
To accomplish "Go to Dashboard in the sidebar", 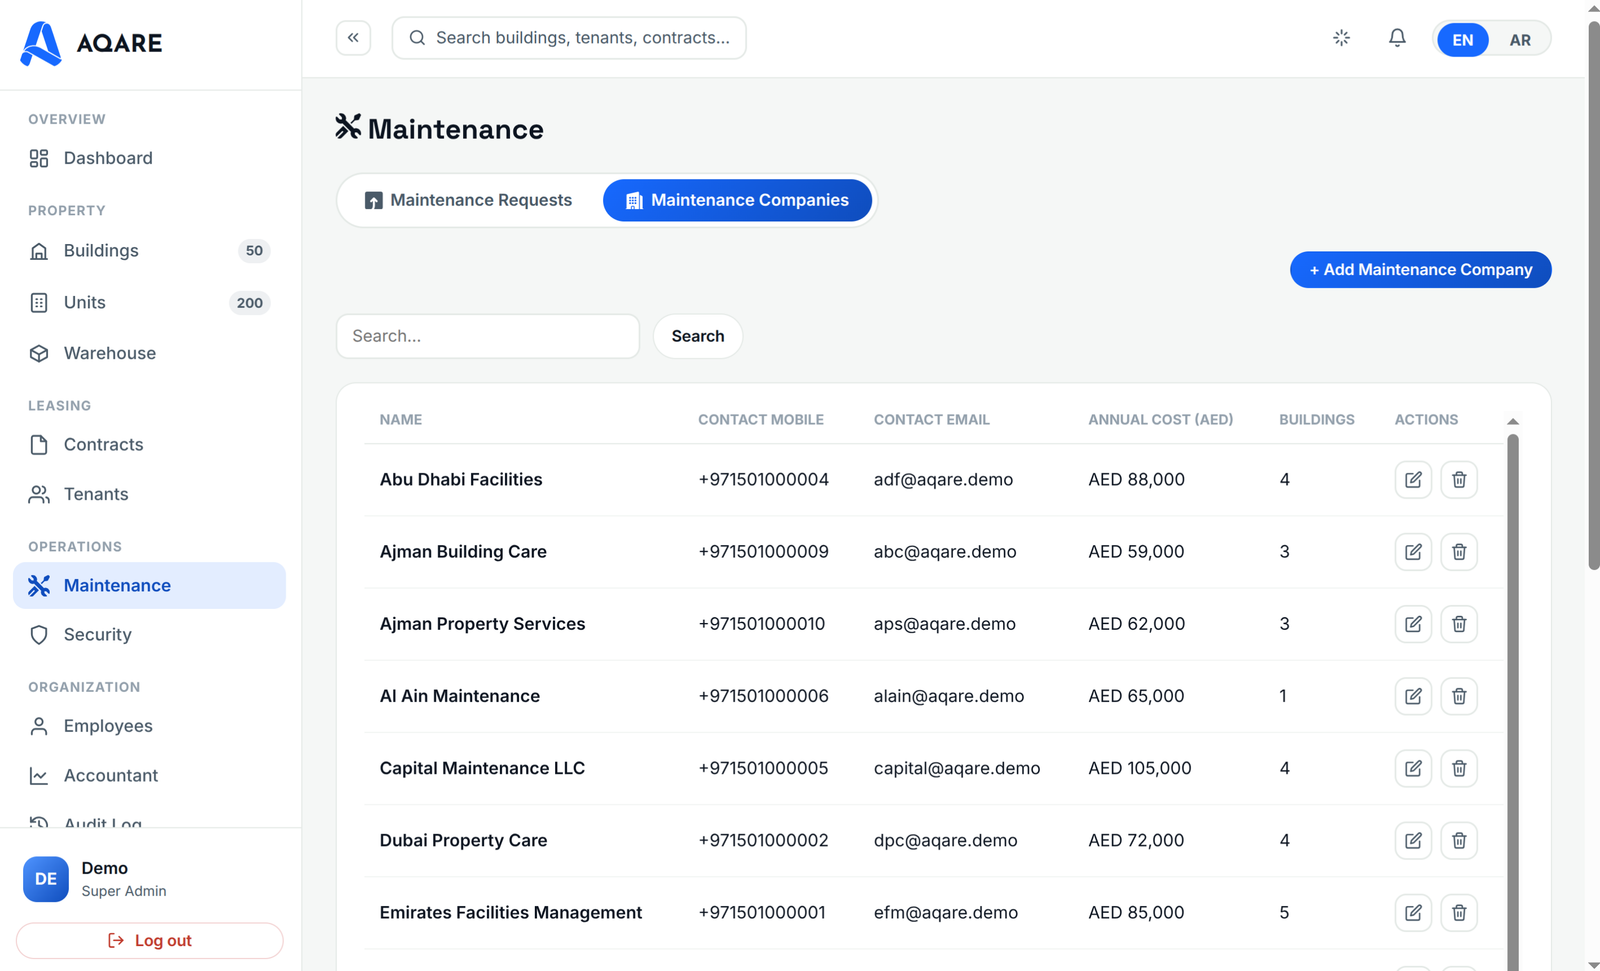I will click(x=149, y=158).
